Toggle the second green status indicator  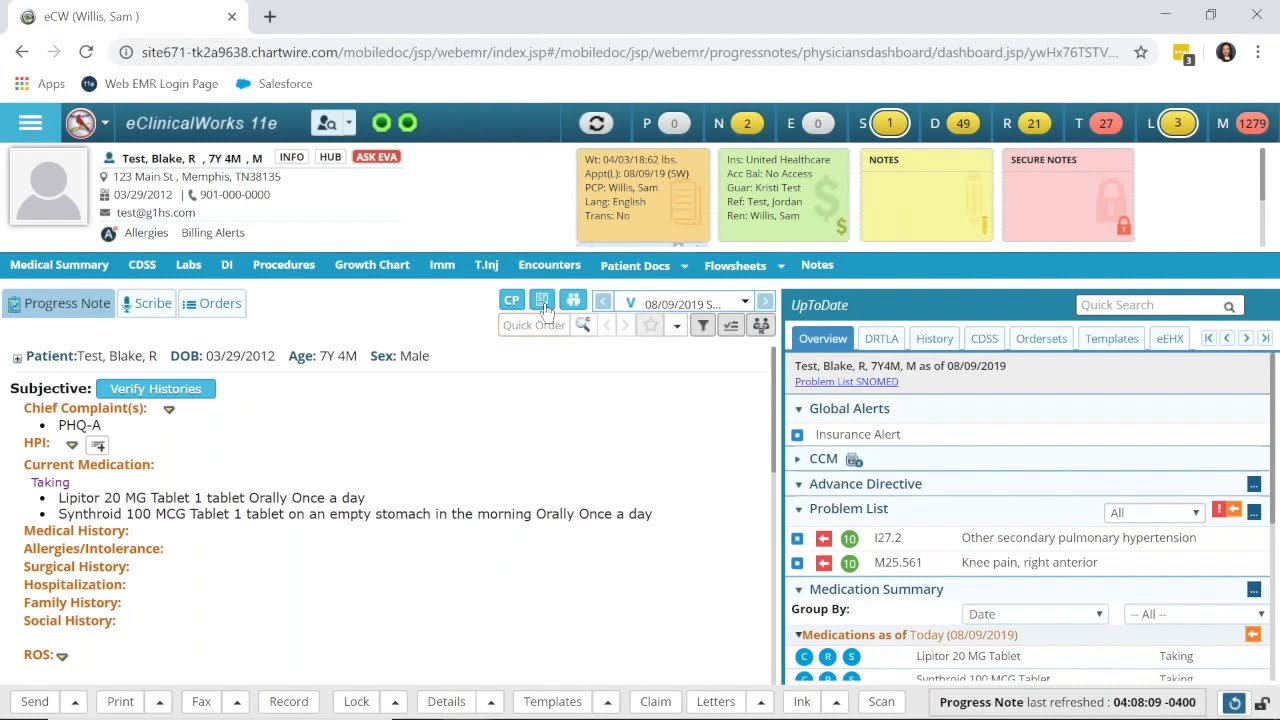click(407, 123)
